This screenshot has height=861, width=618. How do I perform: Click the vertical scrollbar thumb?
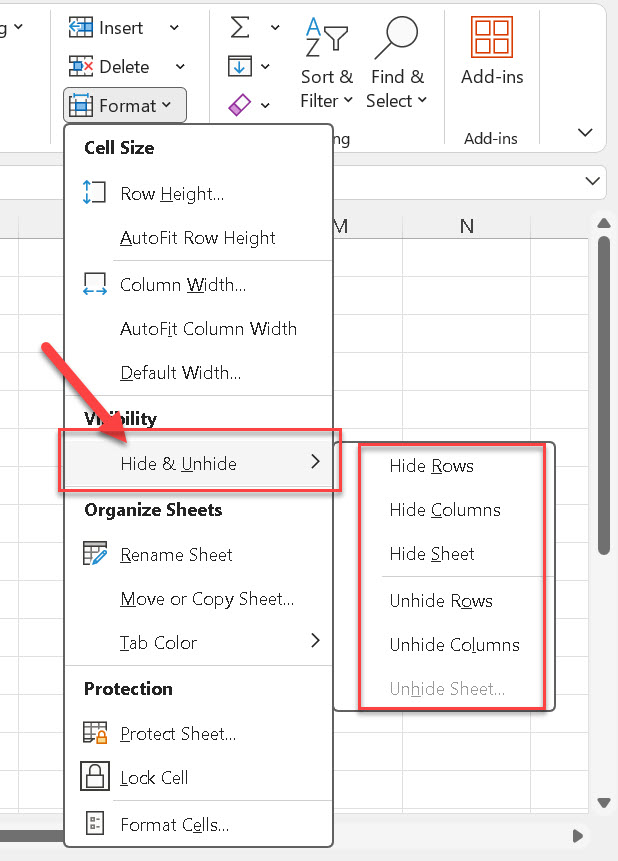point(604,395)
